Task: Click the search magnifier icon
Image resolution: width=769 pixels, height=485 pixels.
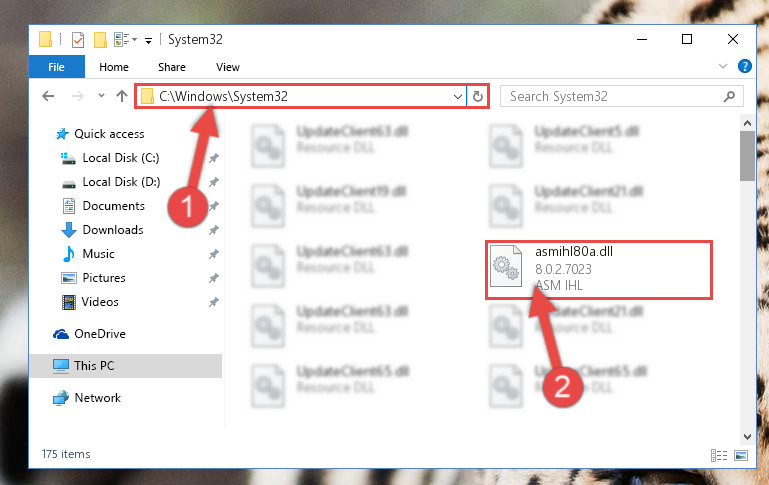Action: pos(729,97)
